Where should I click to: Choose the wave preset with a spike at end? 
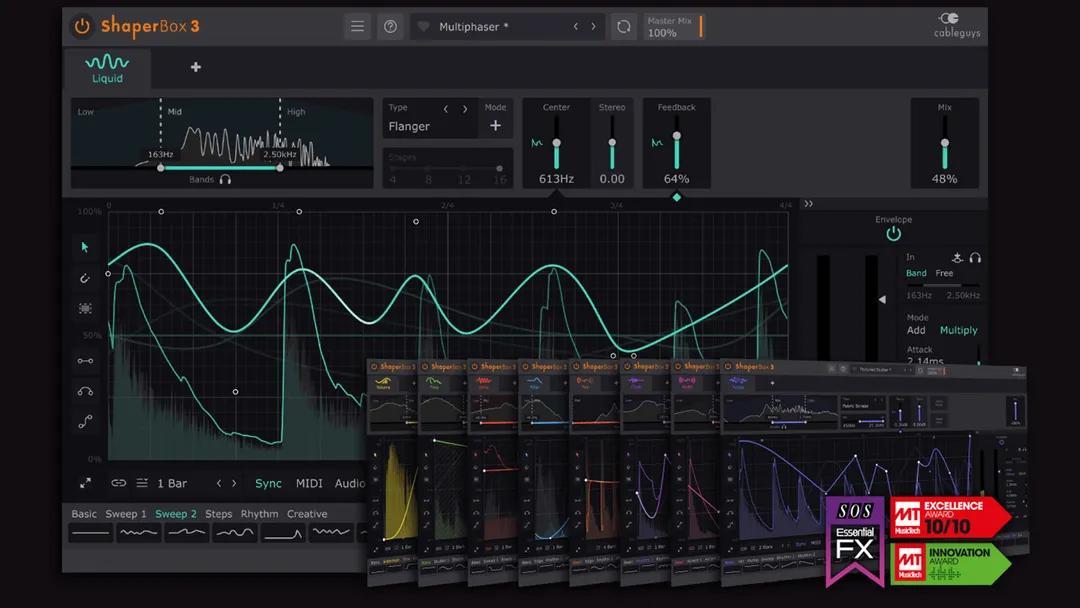[282, 532]
